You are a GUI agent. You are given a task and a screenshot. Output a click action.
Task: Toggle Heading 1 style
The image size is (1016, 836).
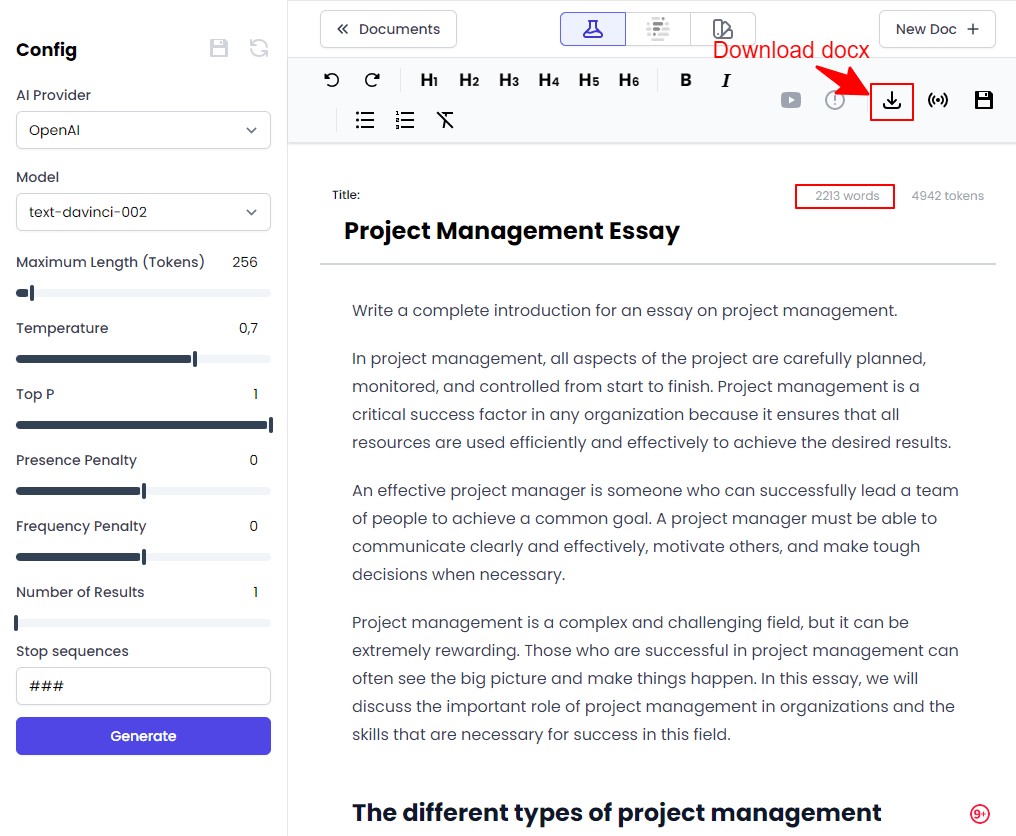pyautogui.click(x=429, y=80)
